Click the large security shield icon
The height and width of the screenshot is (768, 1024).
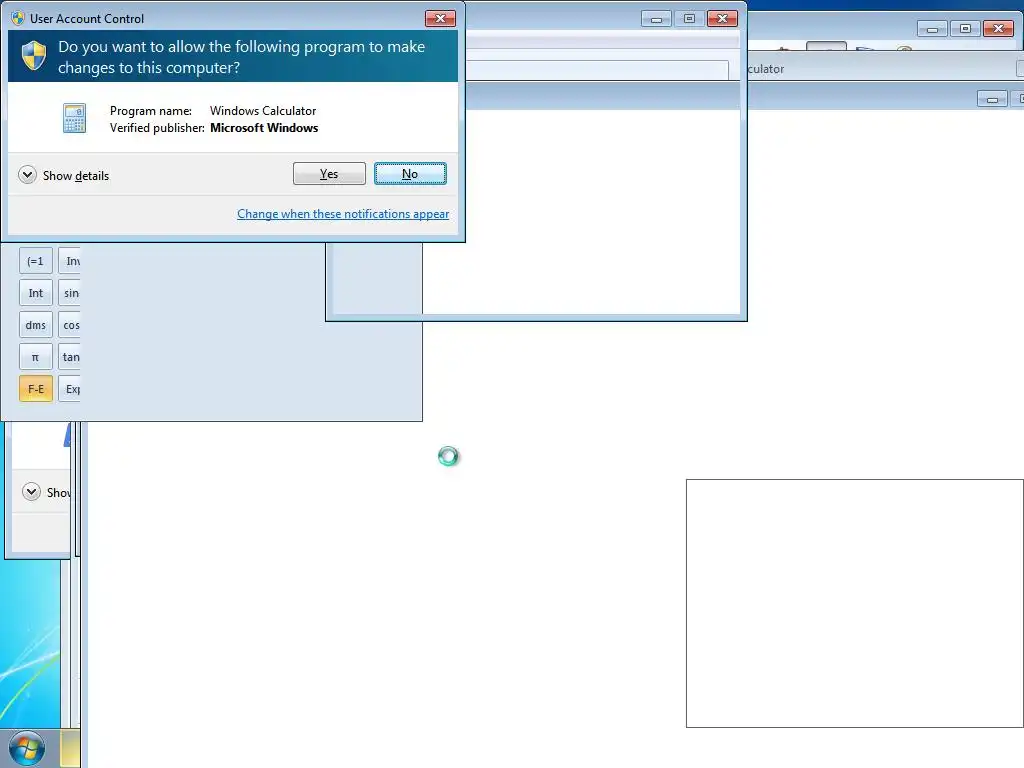click(x=34, y=56)
